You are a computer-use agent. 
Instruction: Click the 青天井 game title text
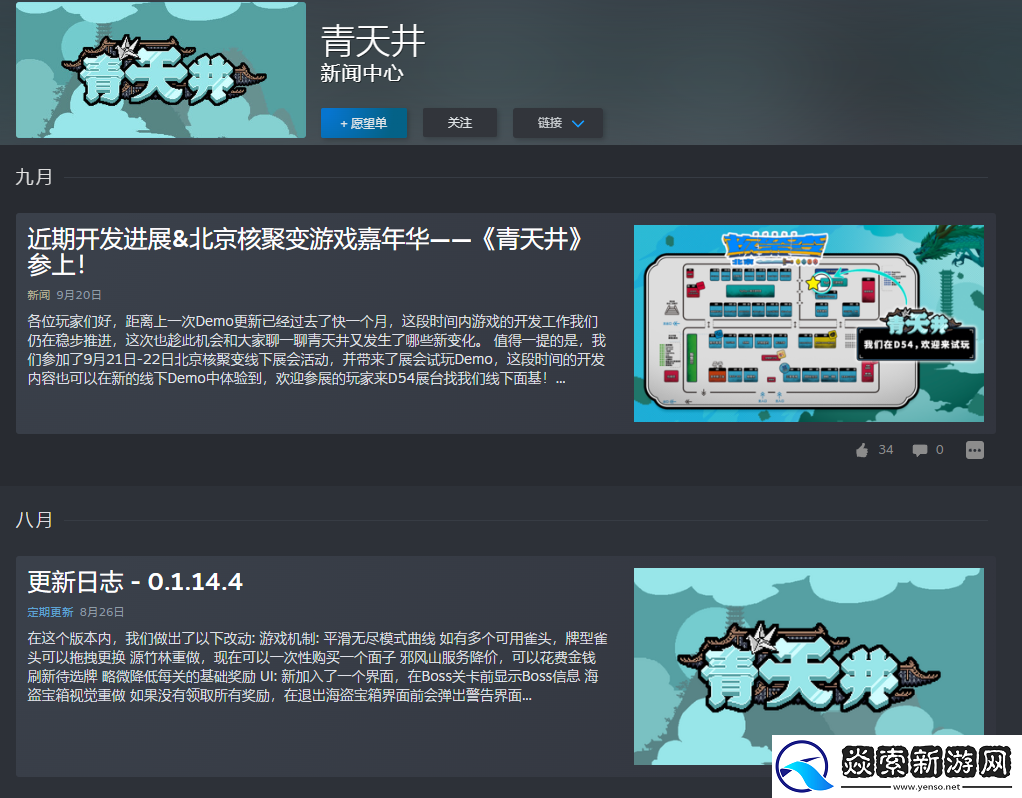(x=373, y=41)
